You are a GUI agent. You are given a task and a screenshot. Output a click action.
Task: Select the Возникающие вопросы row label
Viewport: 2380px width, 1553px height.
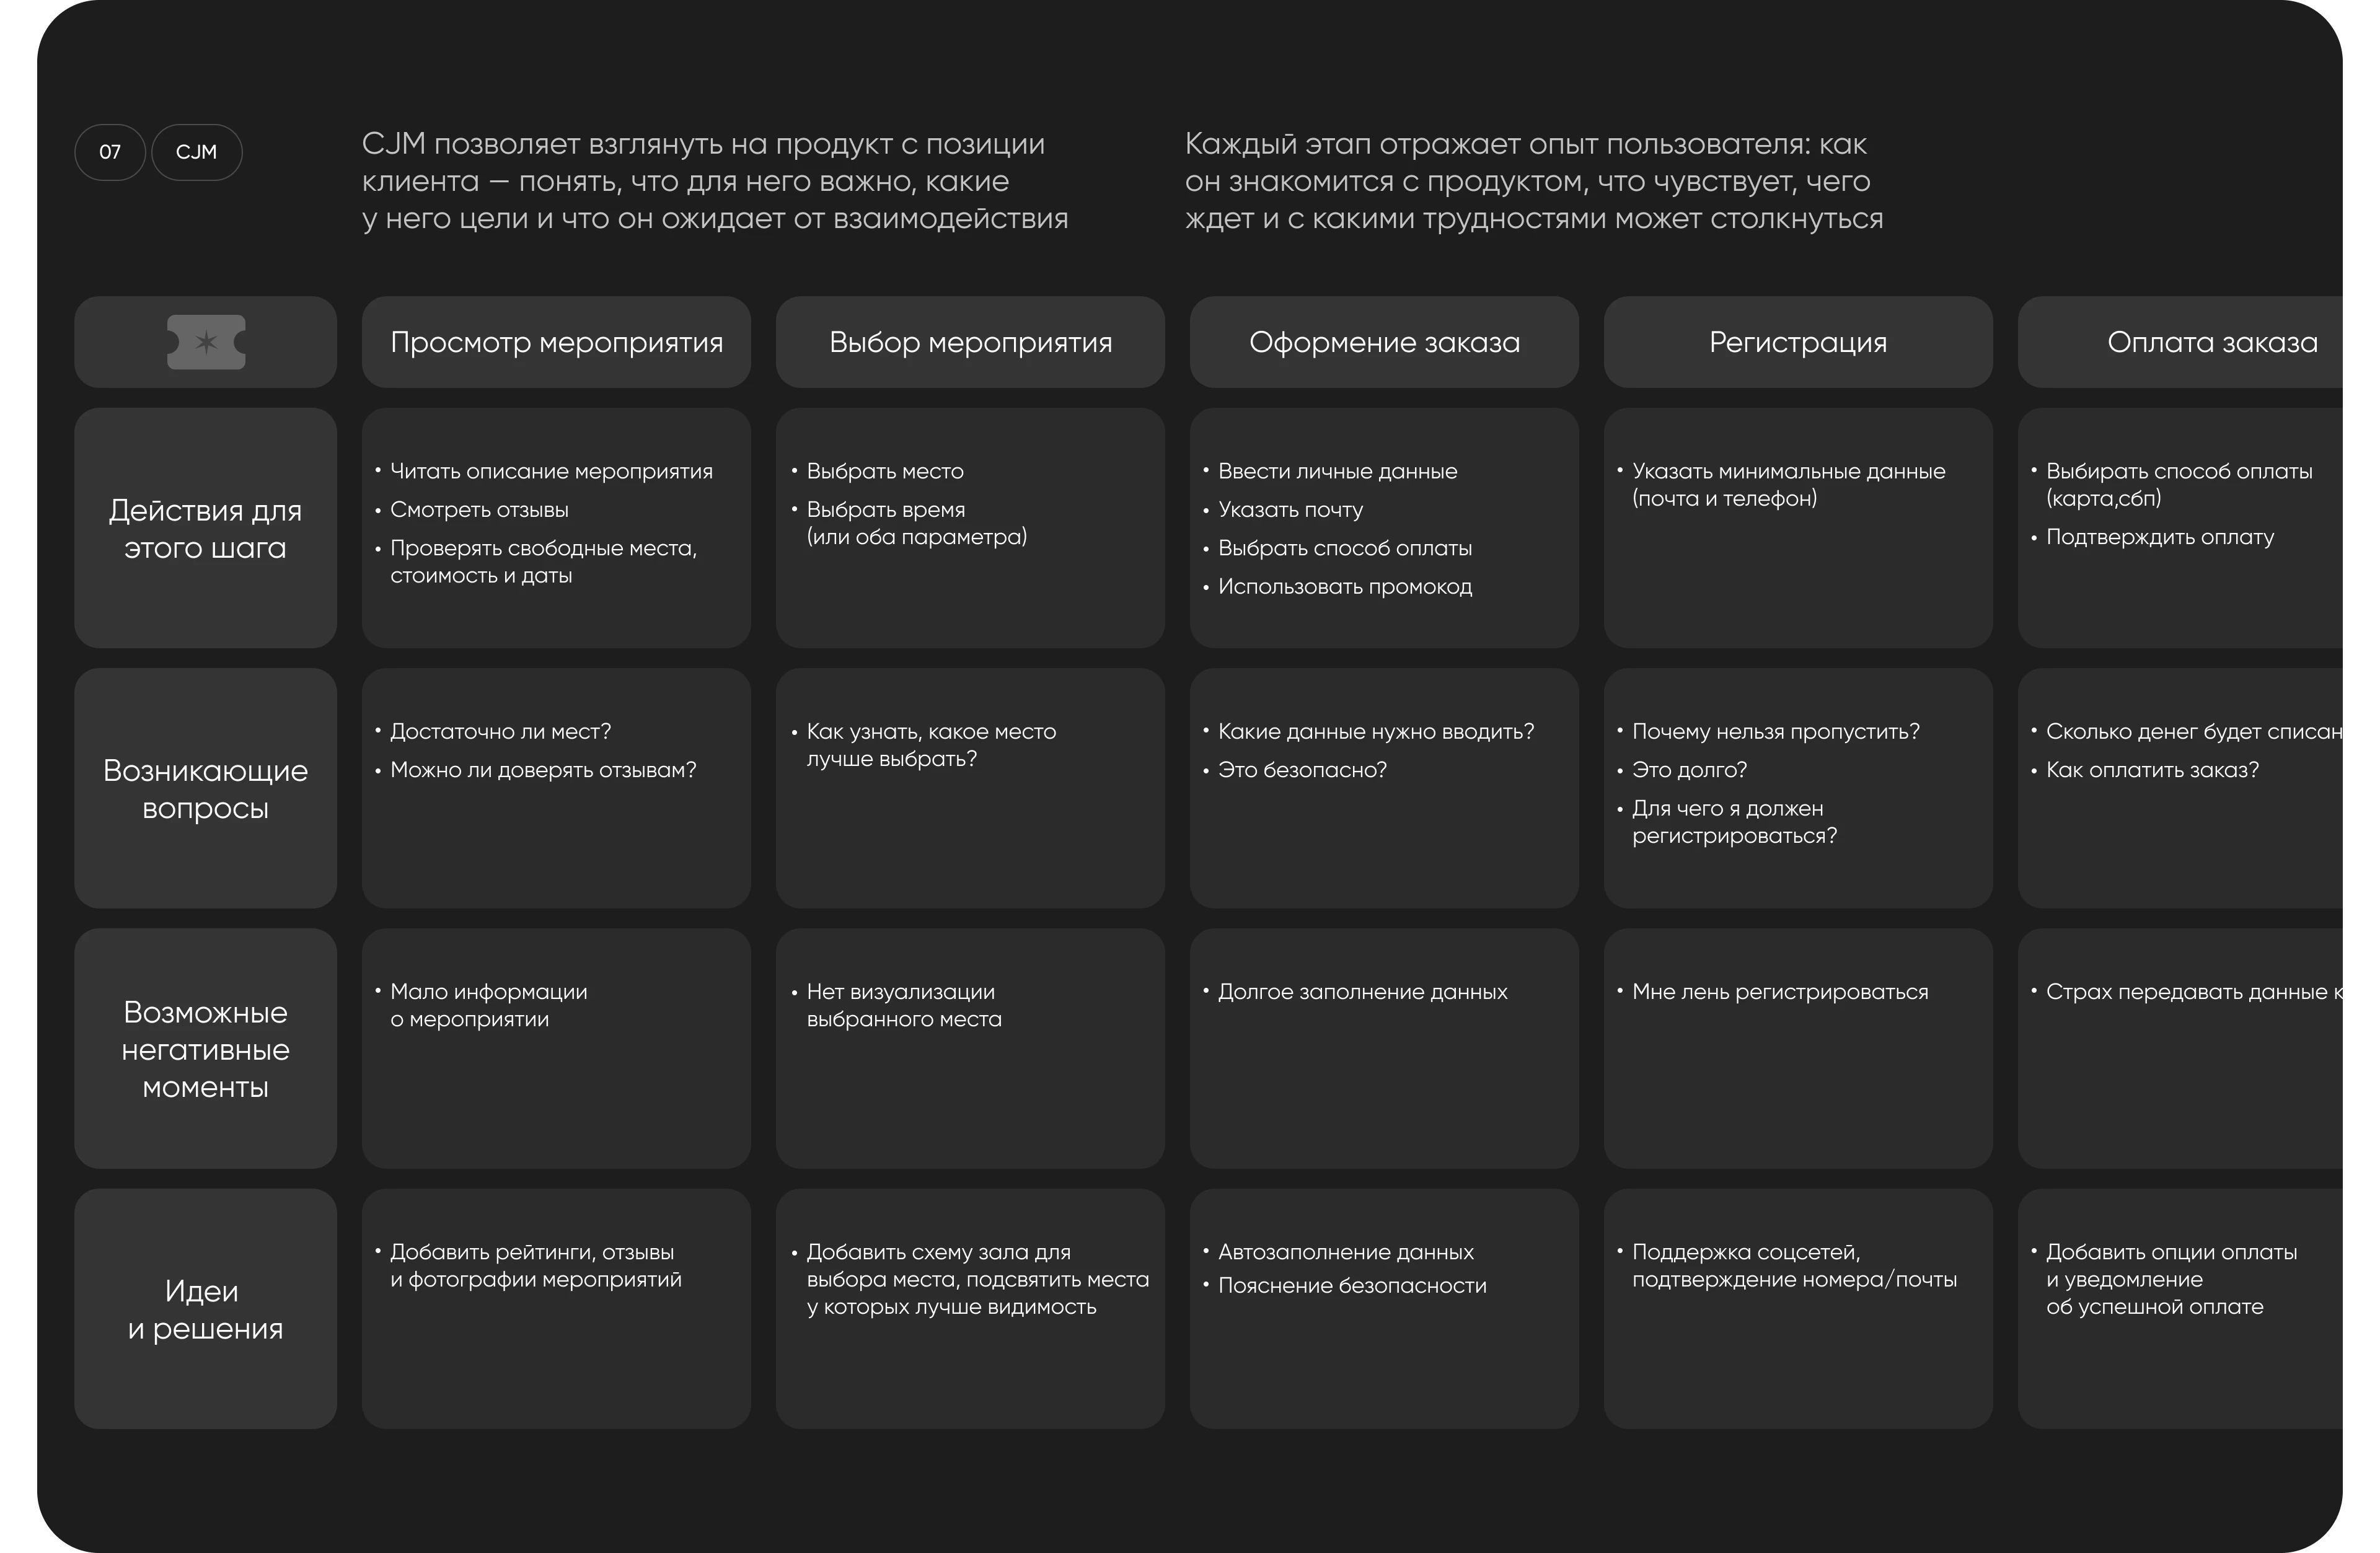[206, 788]
